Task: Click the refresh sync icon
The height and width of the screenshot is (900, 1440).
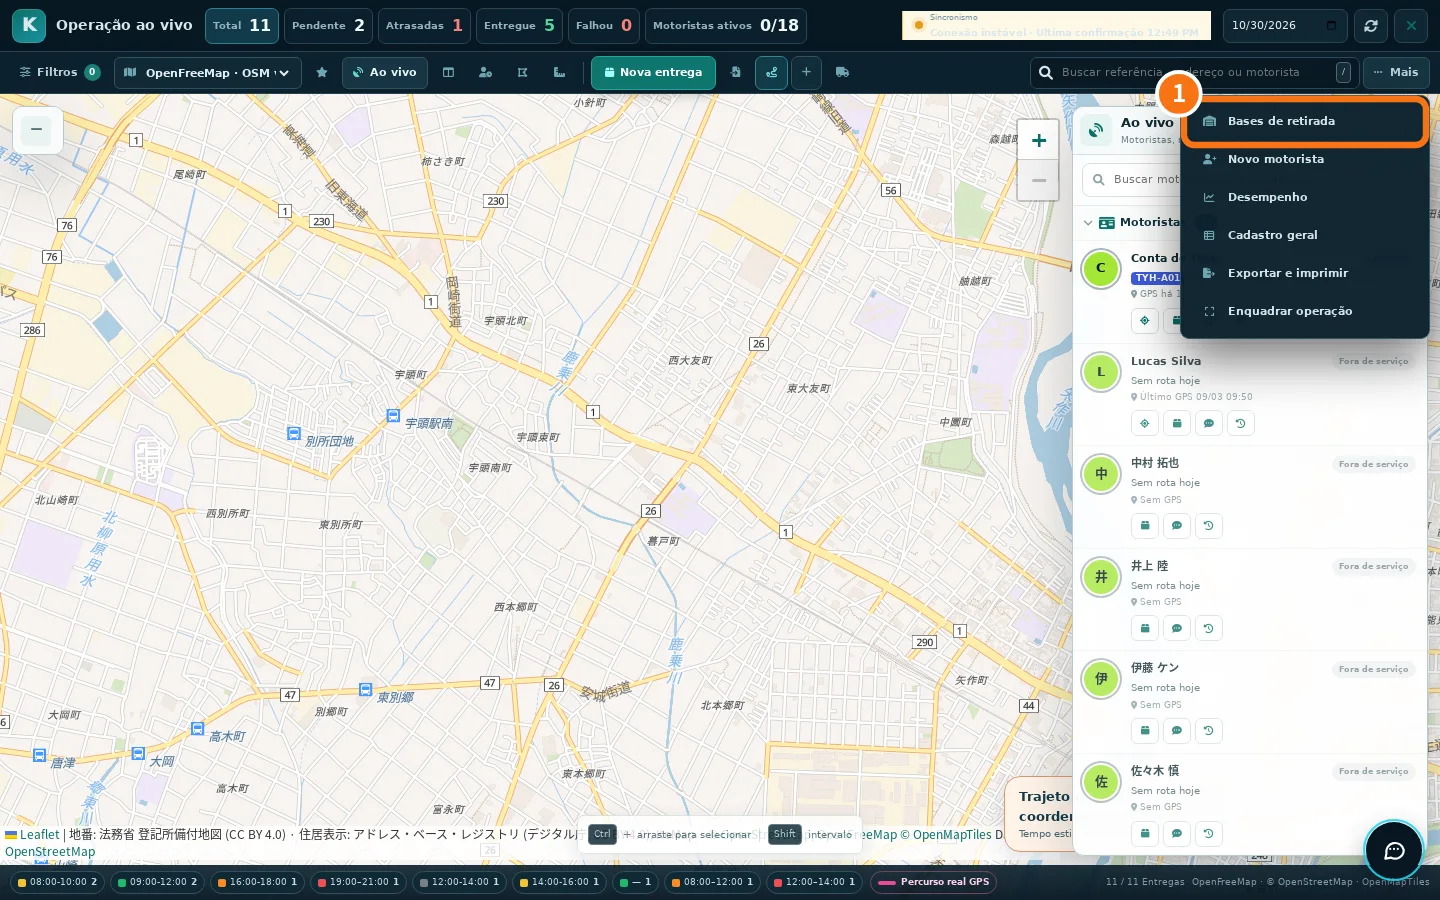Action: point(1371,25)
